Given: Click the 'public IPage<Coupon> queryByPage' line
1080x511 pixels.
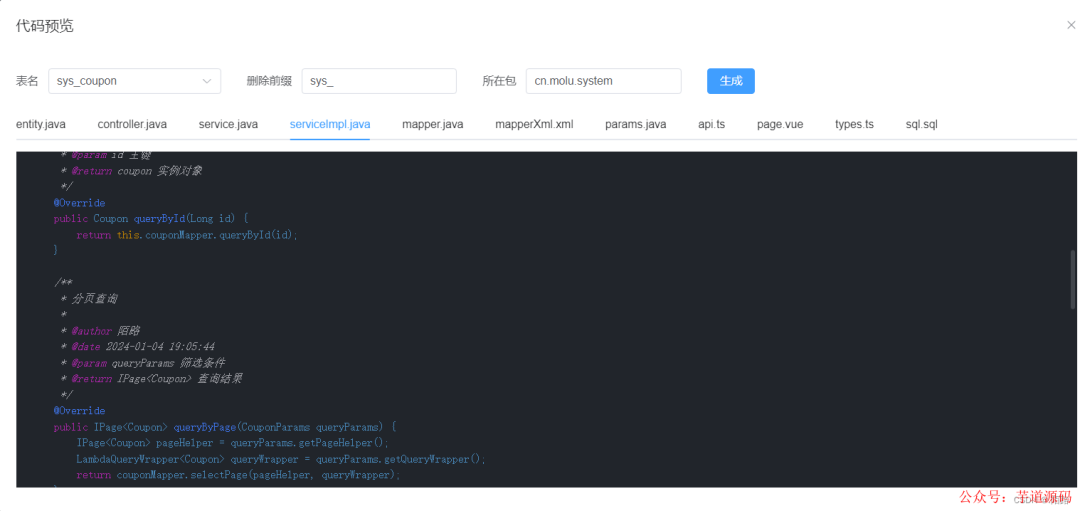Looking at the screenshot, I should (225, 426).
